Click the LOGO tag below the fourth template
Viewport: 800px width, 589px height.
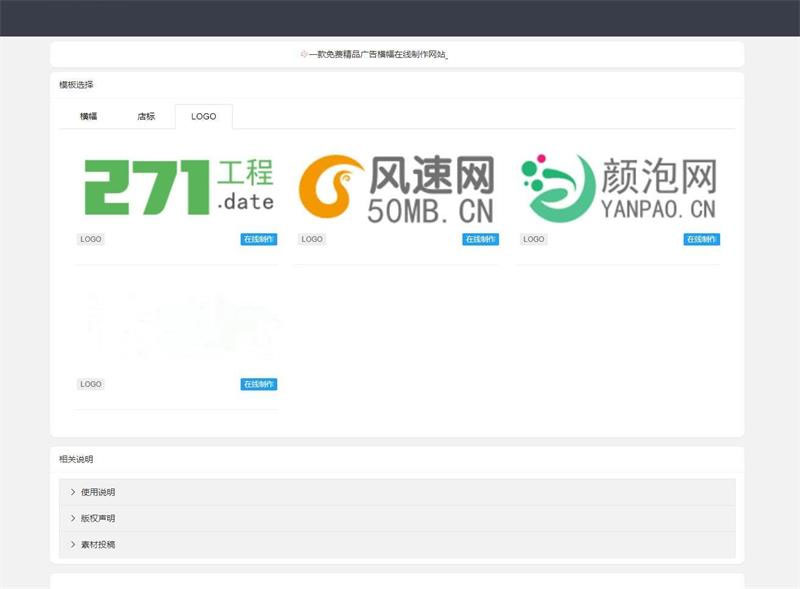click(91, 383)
